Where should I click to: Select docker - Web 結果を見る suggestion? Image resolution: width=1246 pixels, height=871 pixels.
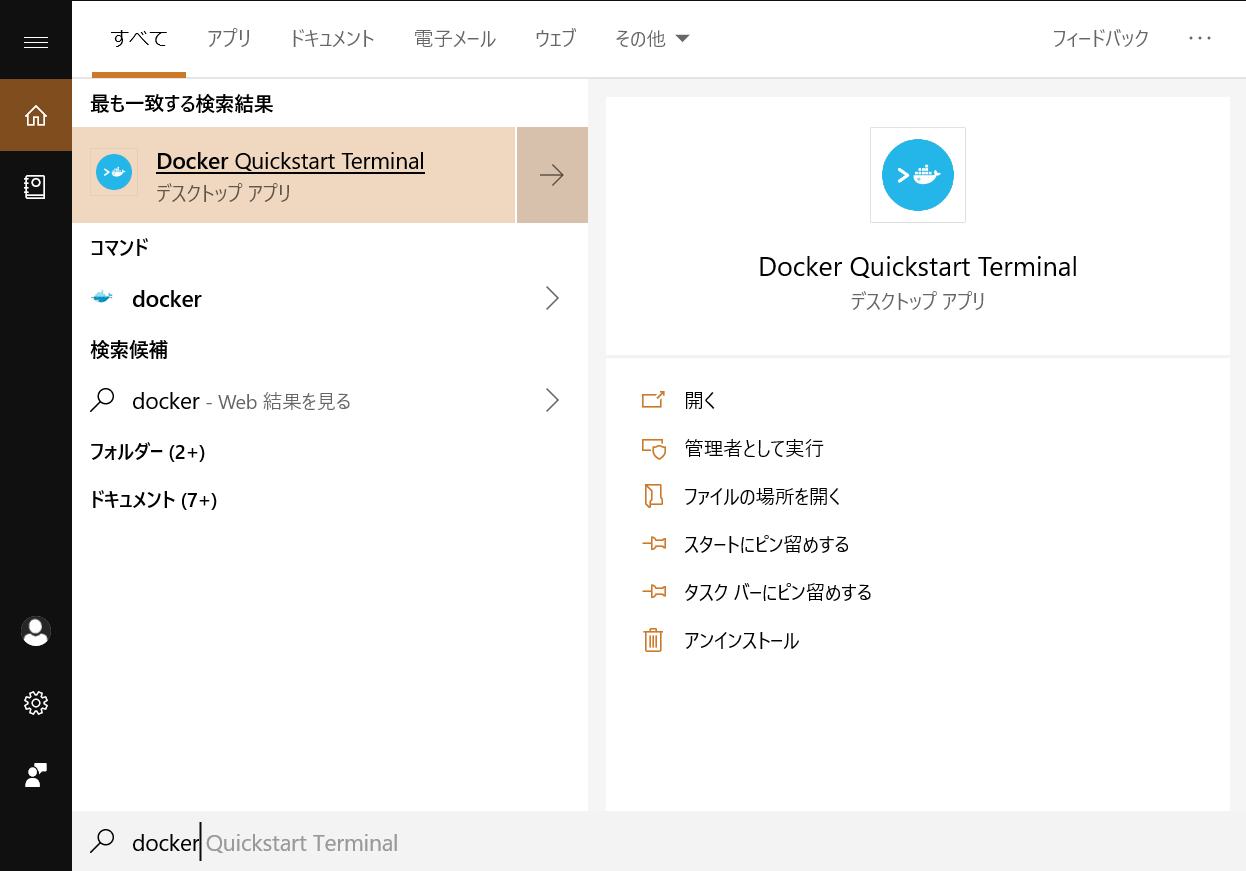330,400
